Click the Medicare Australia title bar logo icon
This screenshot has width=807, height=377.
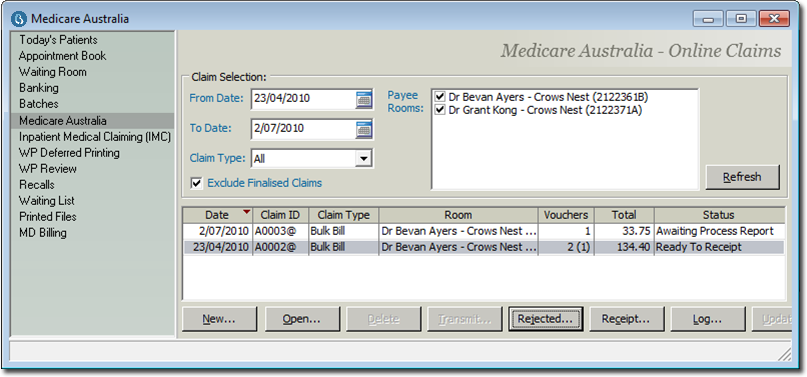tap(19, 19)
